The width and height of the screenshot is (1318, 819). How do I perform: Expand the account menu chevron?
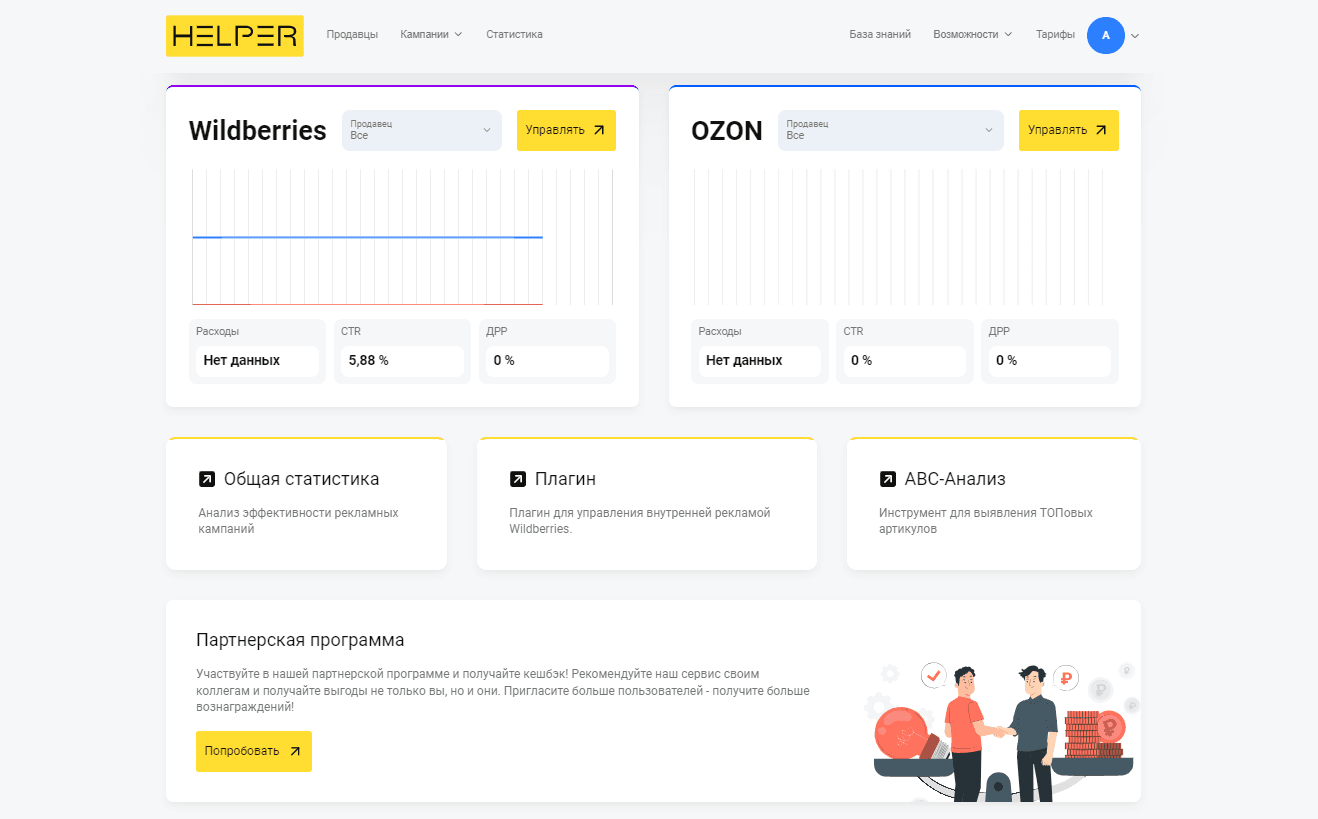(x=1135, y=36)
